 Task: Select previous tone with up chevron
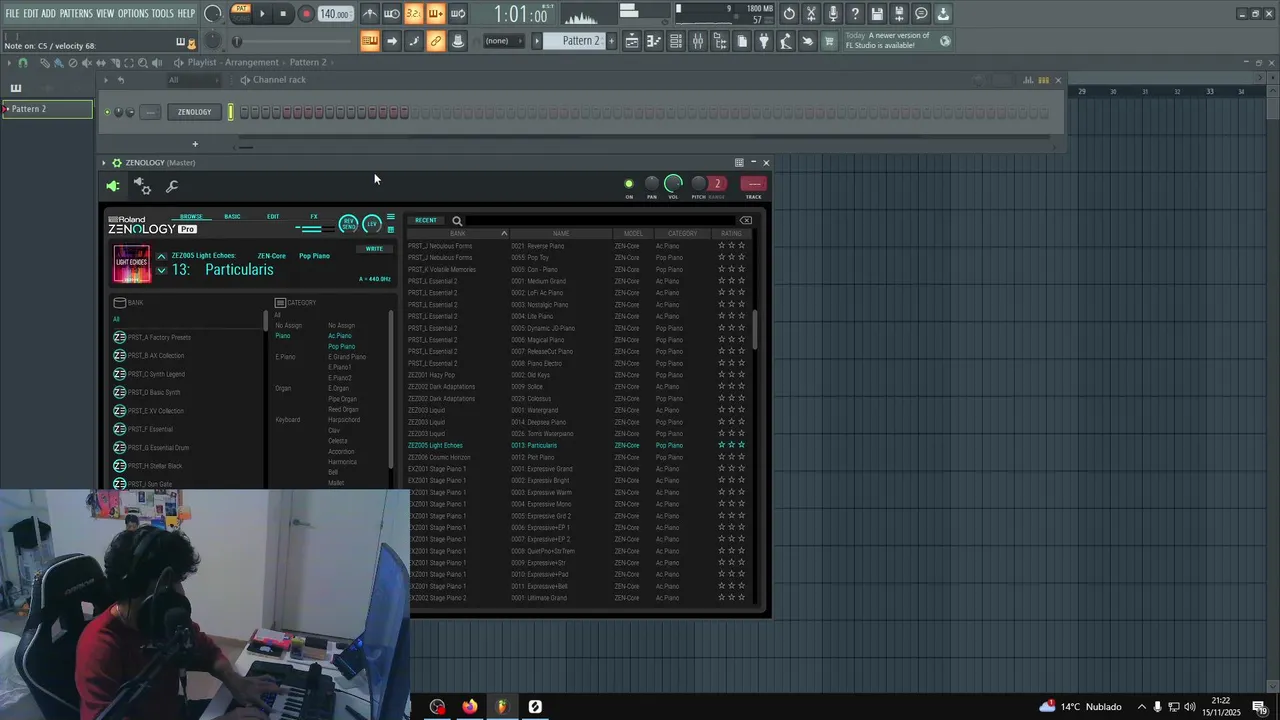pyautogui.click(x=161, y=256)
